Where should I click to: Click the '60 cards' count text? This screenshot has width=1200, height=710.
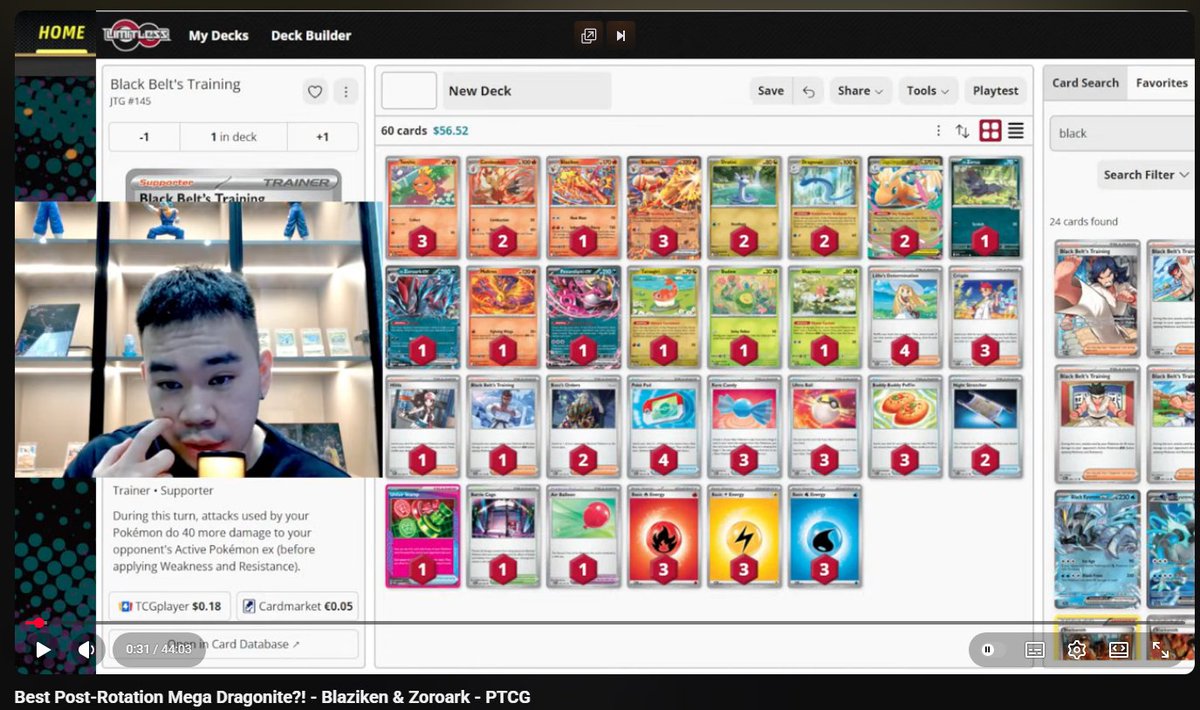pos(404,131)
